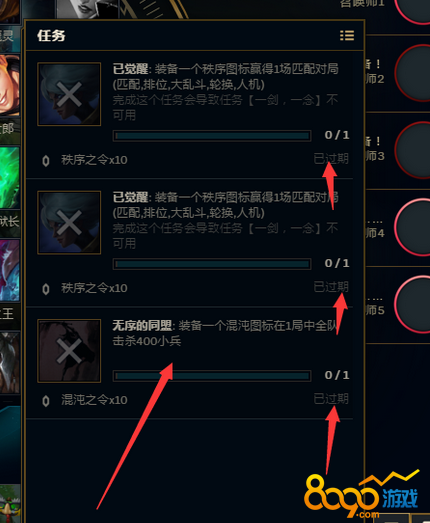
Task: Click second mission 已过期 status label
Action: click(331, 287)
